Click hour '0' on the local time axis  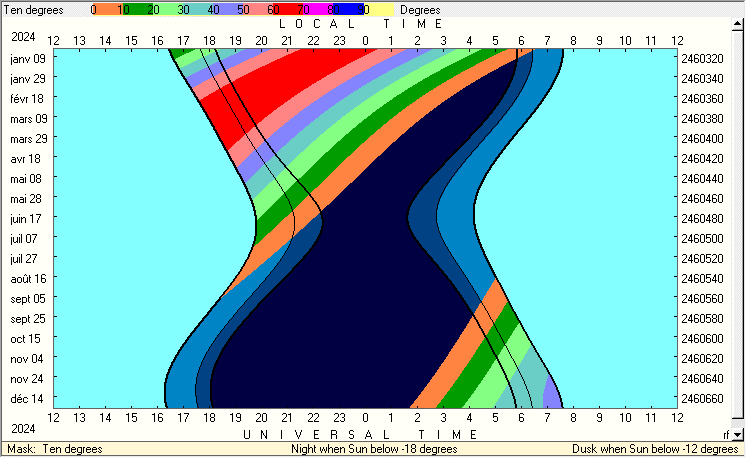pyautogui.click(x=365, y=41)
